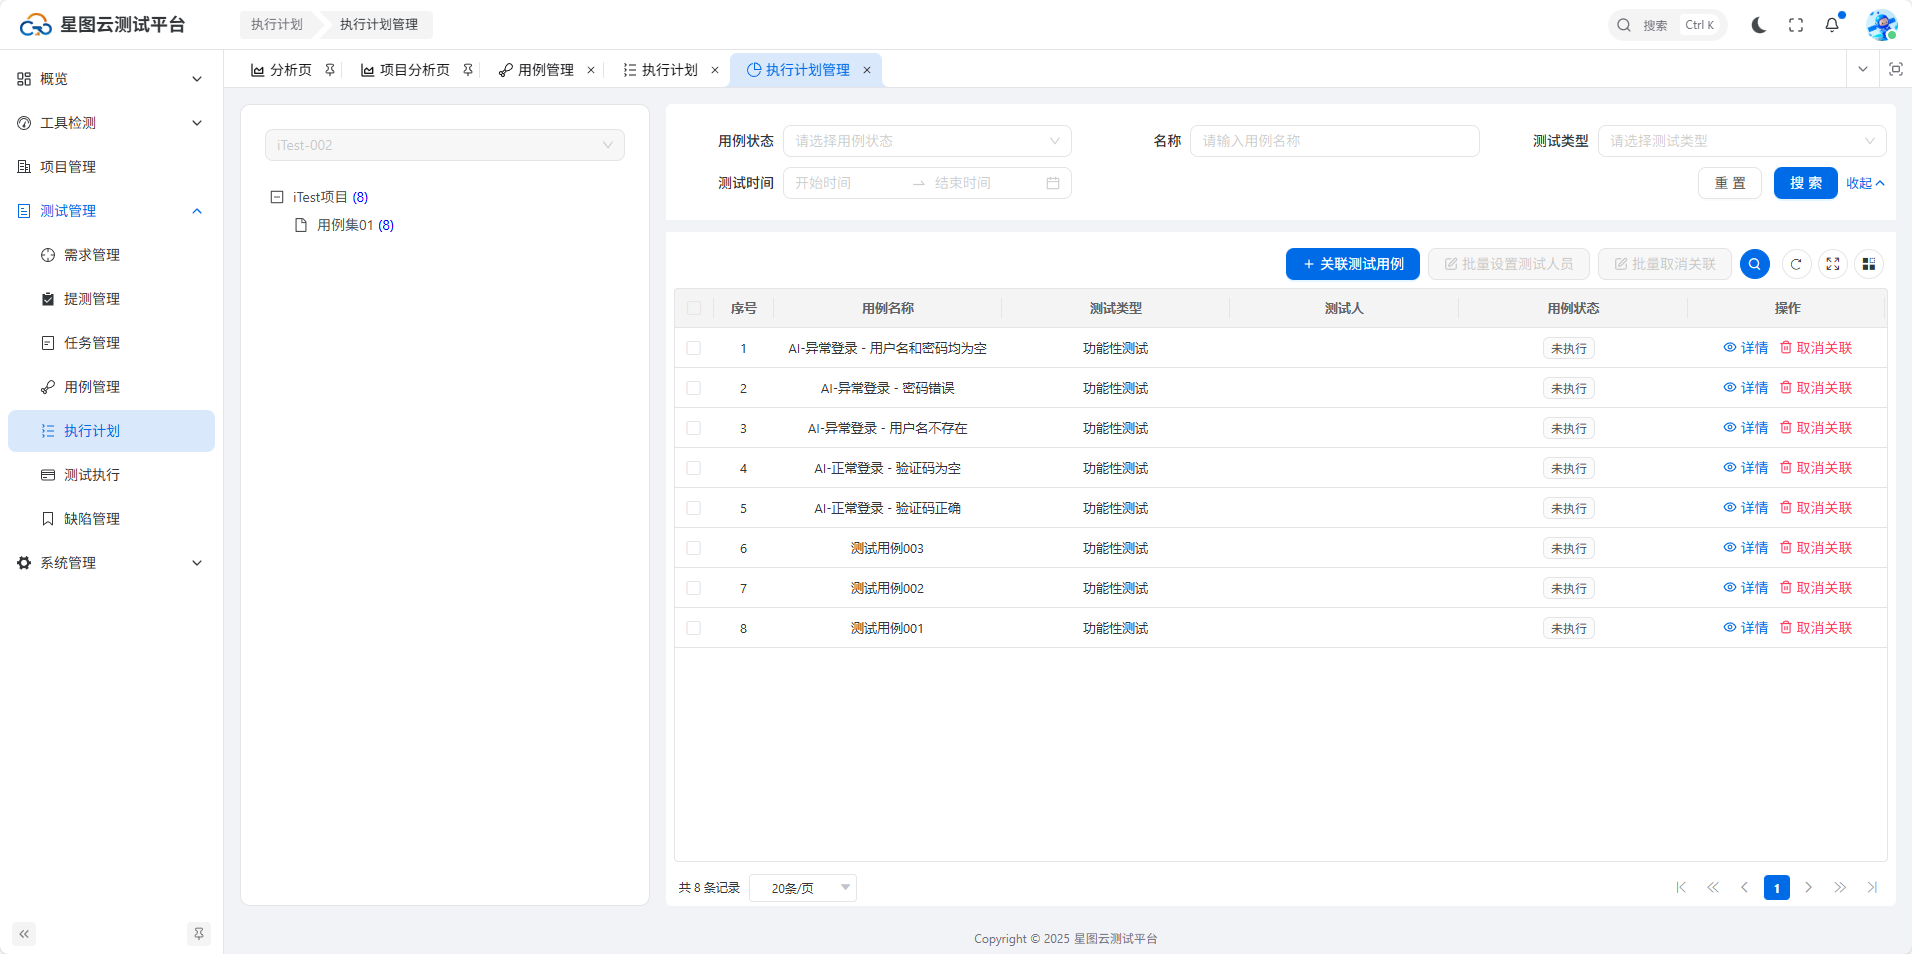Viewport: 1912px width, 954px height.
Task: Toggle dark mode moon icon
Action: point(1758,25)
